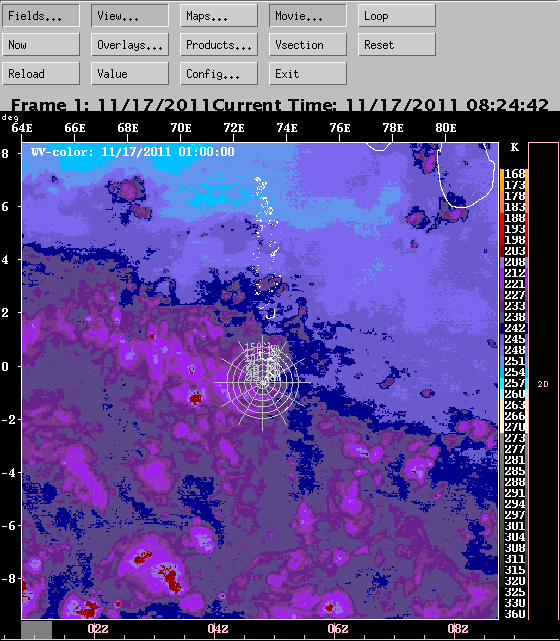560x641 pixels.
Task: Click the Reload button
Action: point(41,74)
